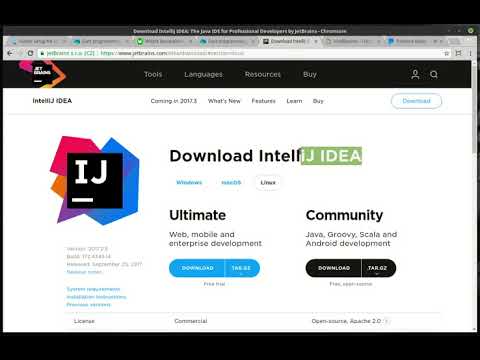Viewport: 480px width, 360px height.
Task: Switch to the last browser tab
Action: (415, 42)
